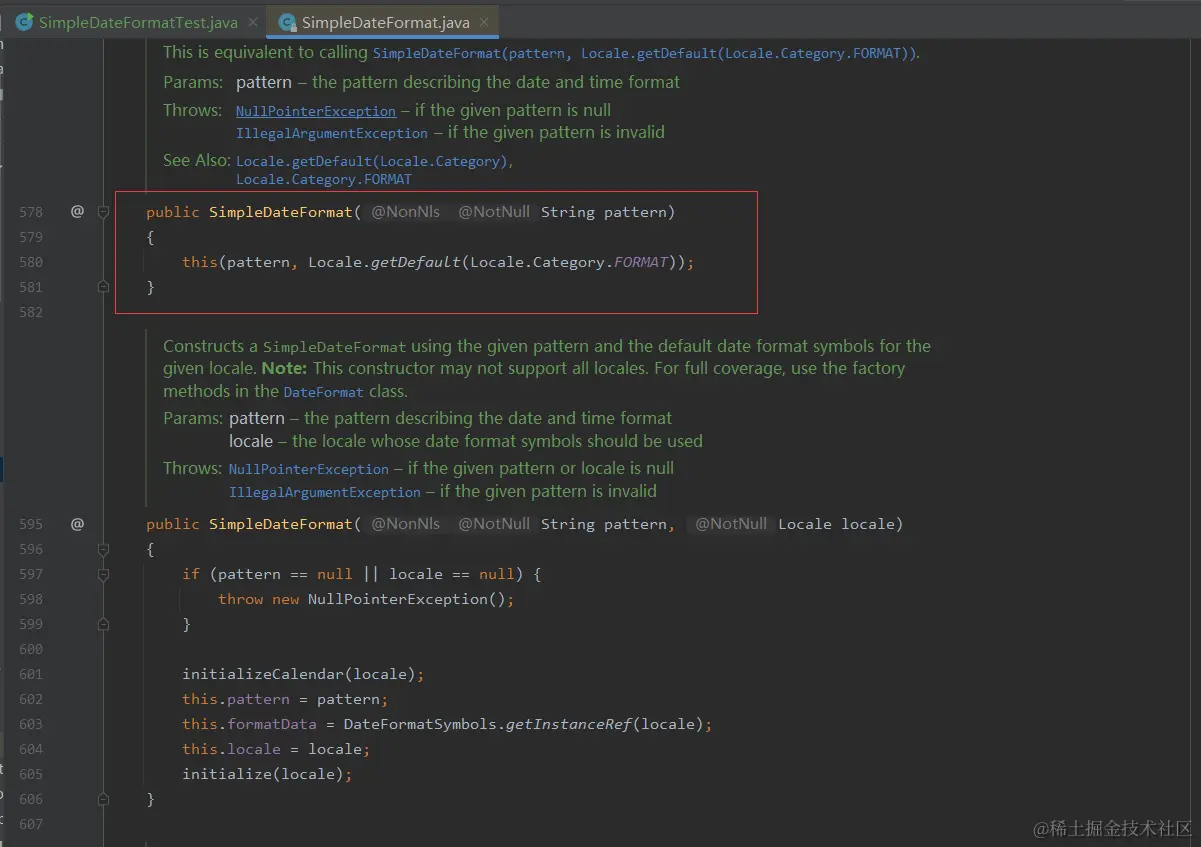Click line number 578 in the gutter
The width and height of the screenshot is (1201, 847).
31,212
